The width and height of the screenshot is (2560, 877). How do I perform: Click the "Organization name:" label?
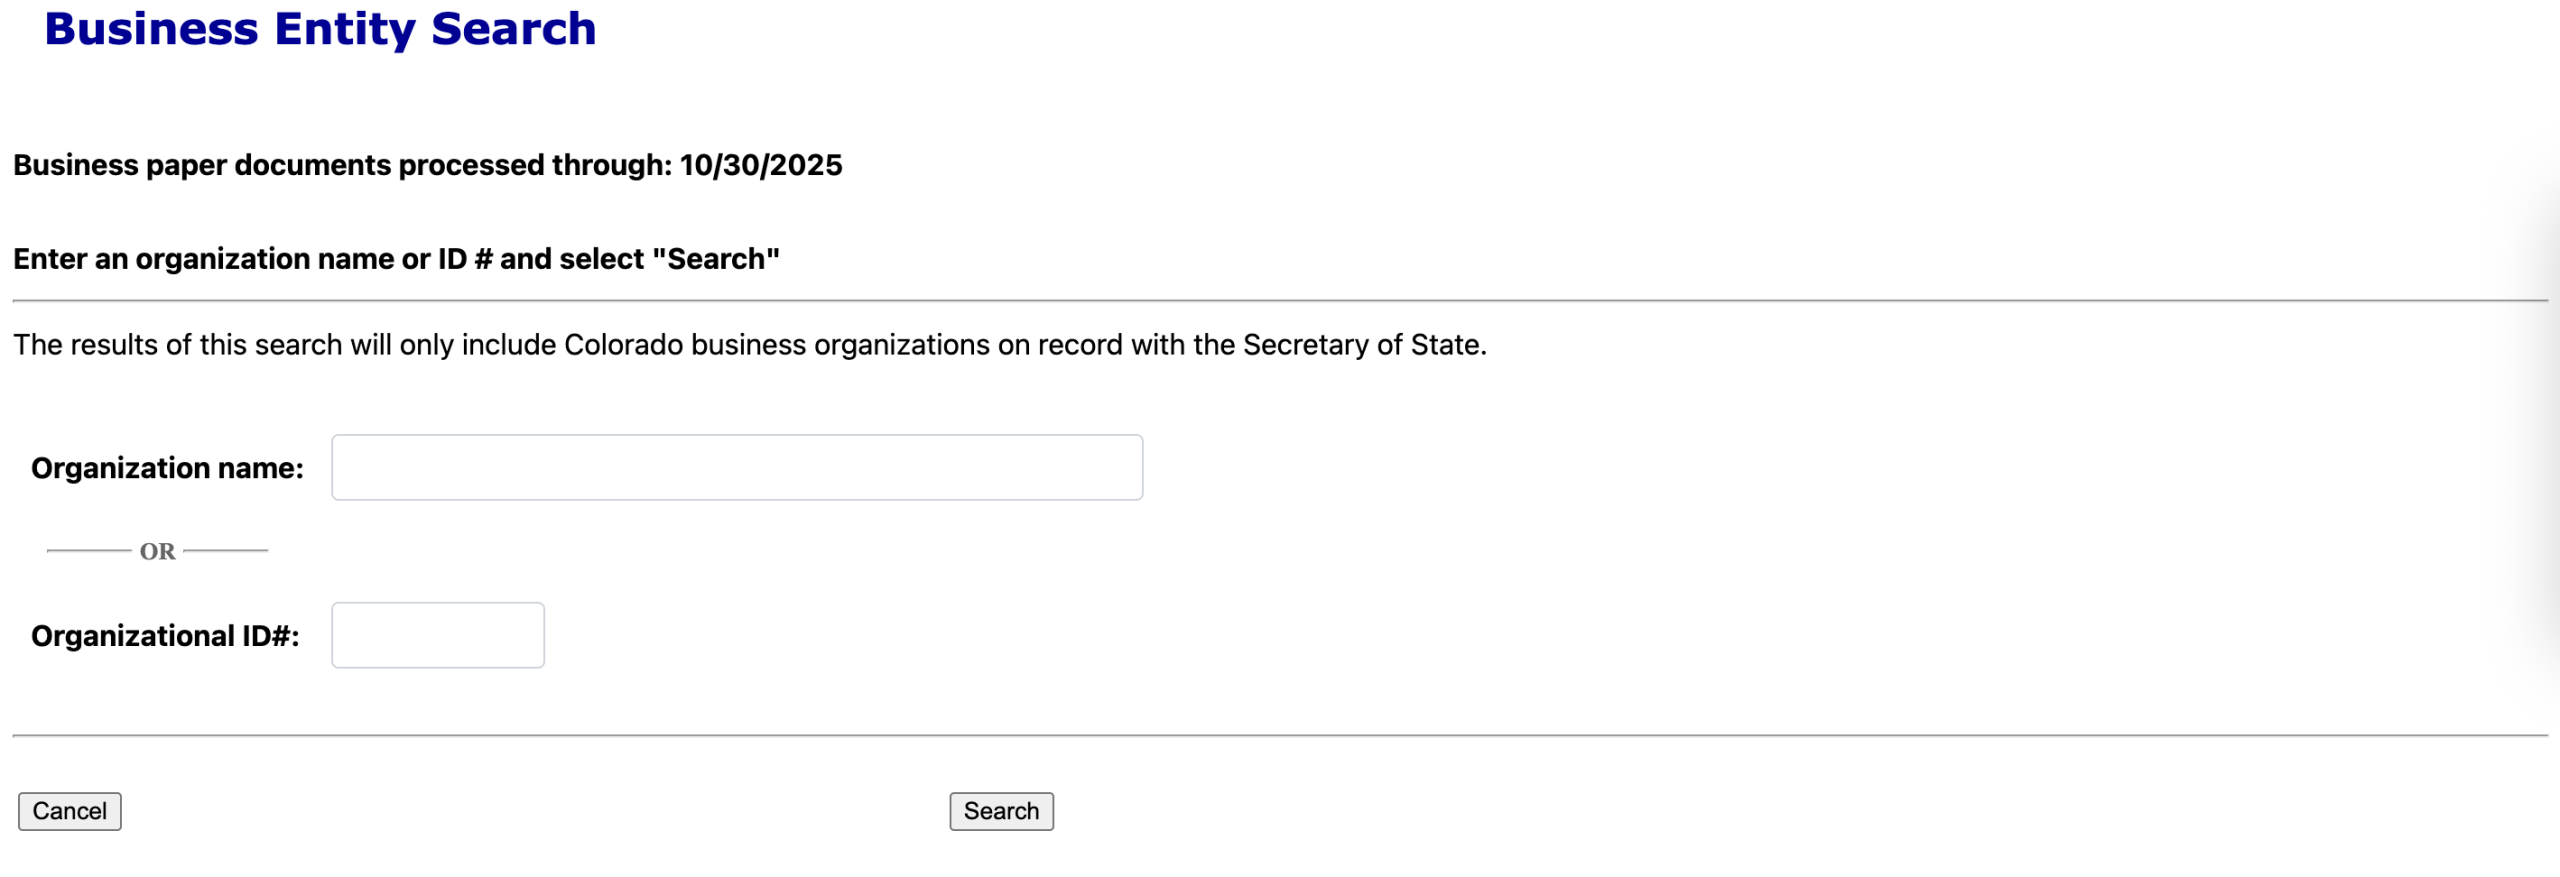[167, 468]
